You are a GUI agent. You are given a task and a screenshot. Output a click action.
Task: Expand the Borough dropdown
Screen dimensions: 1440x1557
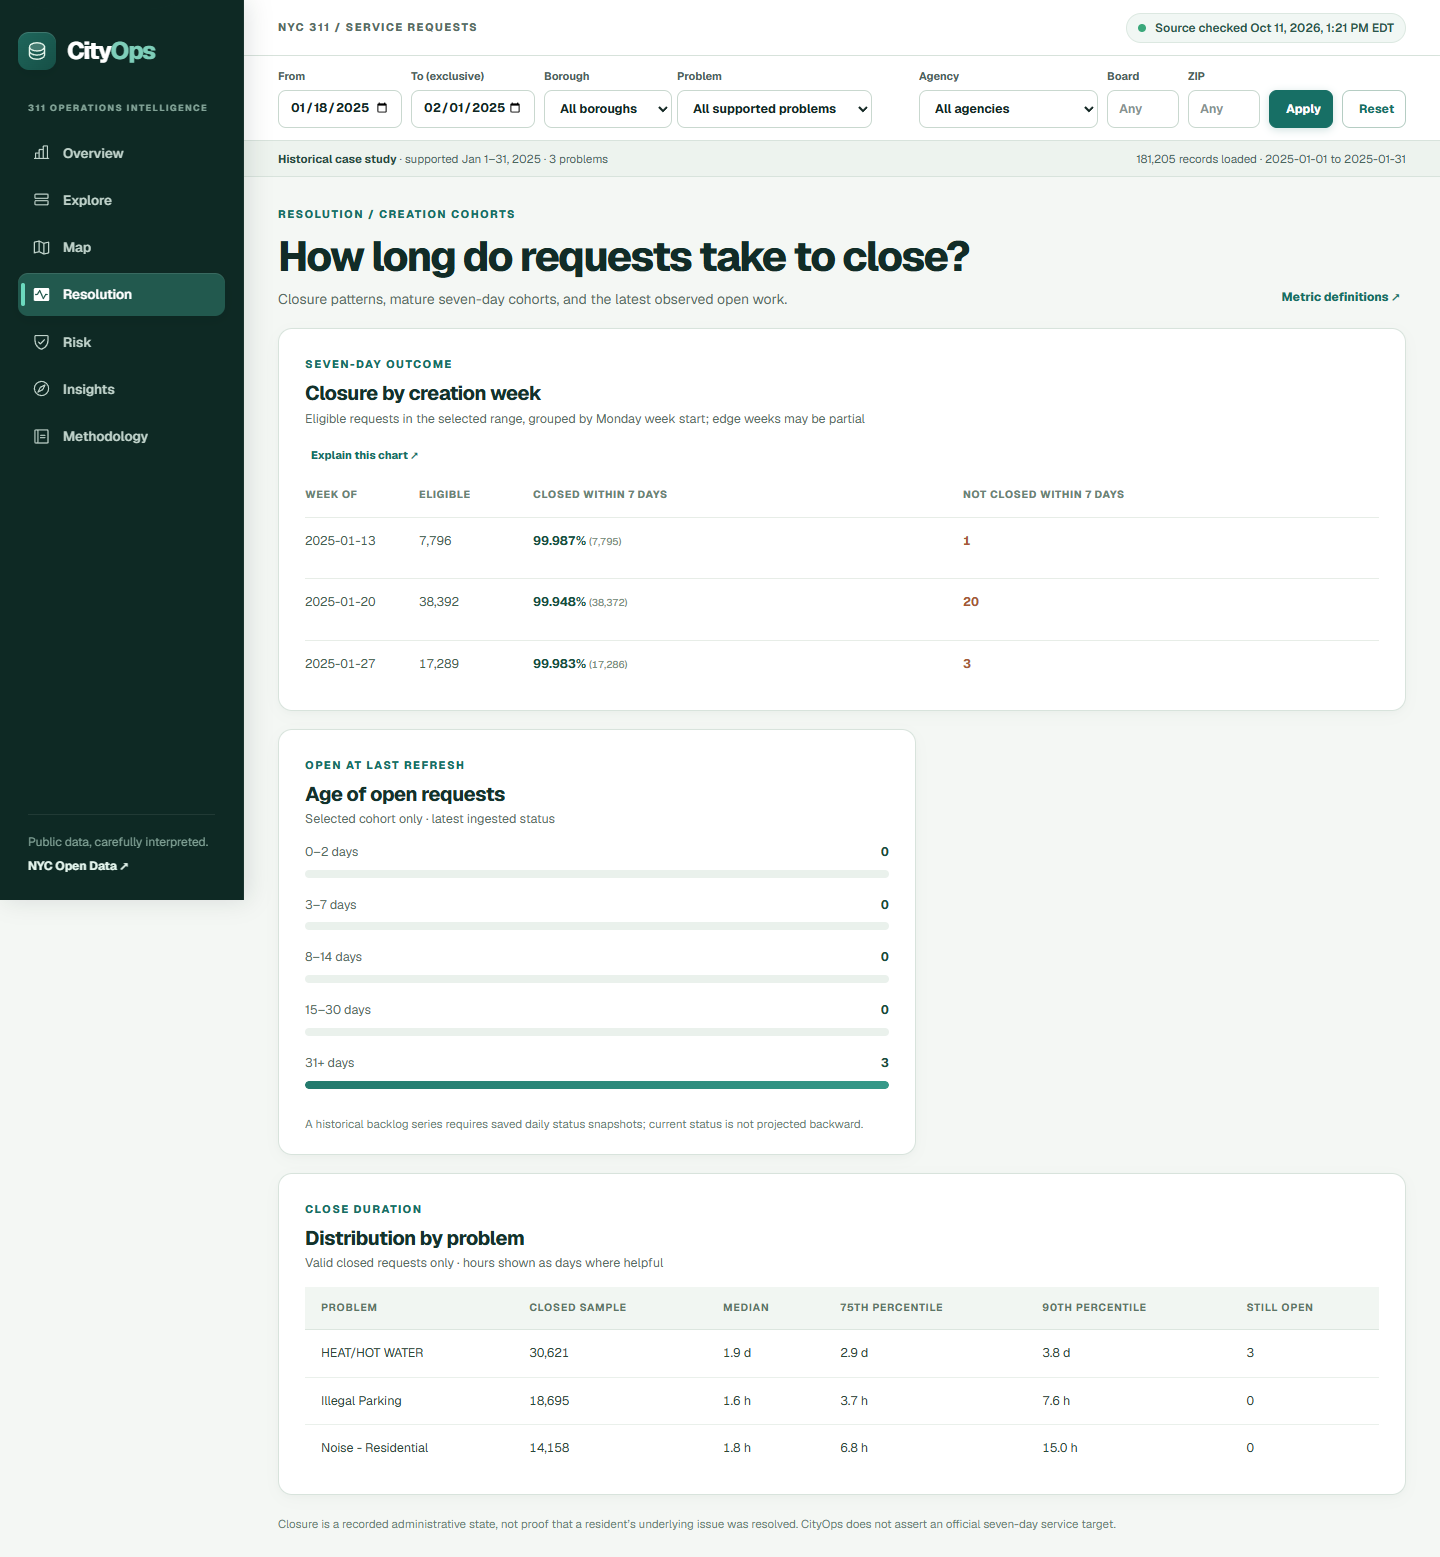point(608,109)
